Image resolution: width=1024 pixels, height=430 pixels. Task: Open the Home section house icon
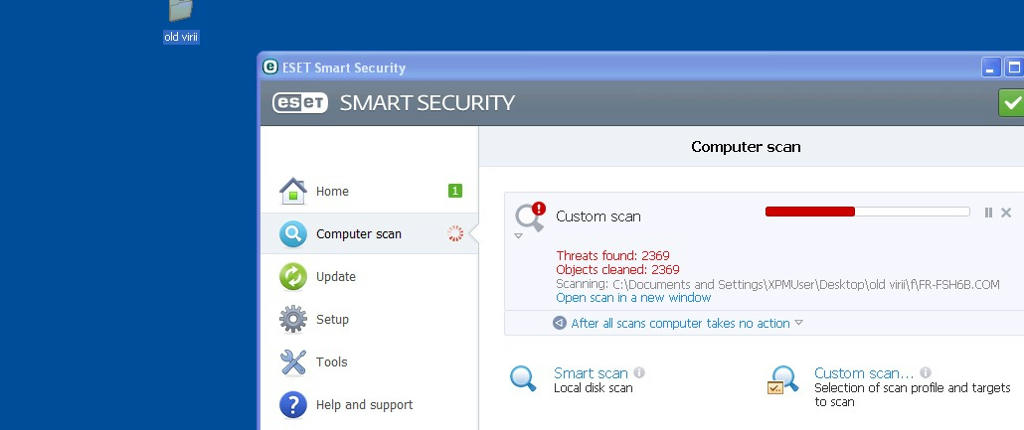tap(293, 191)
